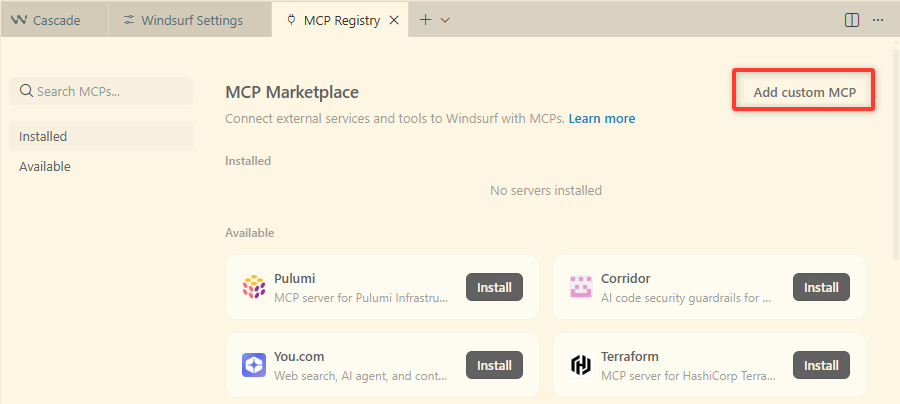Select Installed in the sidebar
This screenshot has height=404, width=900.
click(101, 137)
